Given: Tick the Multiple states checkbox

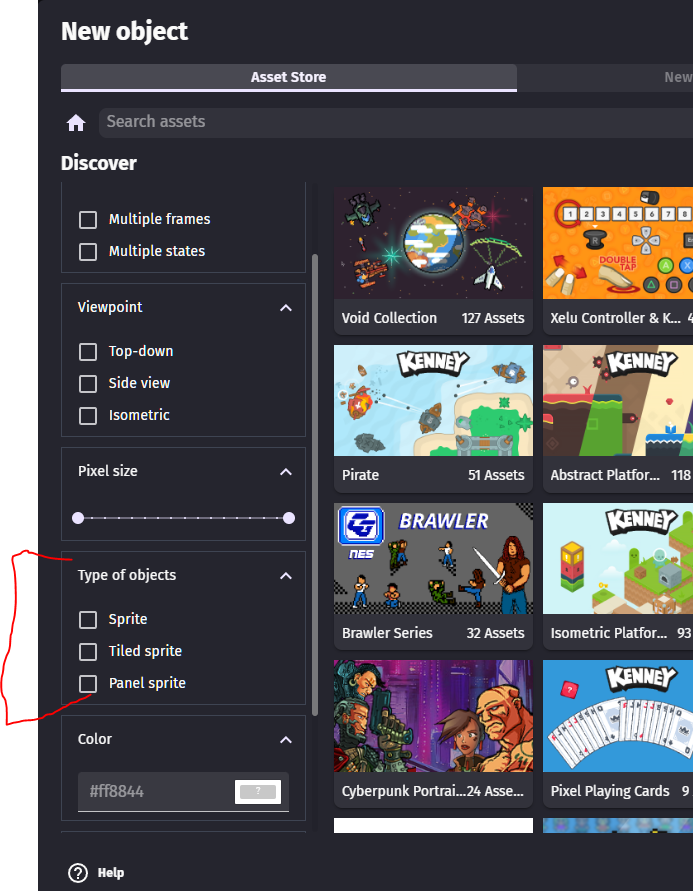Looking at the screenshot, I should tap(88, 252).
